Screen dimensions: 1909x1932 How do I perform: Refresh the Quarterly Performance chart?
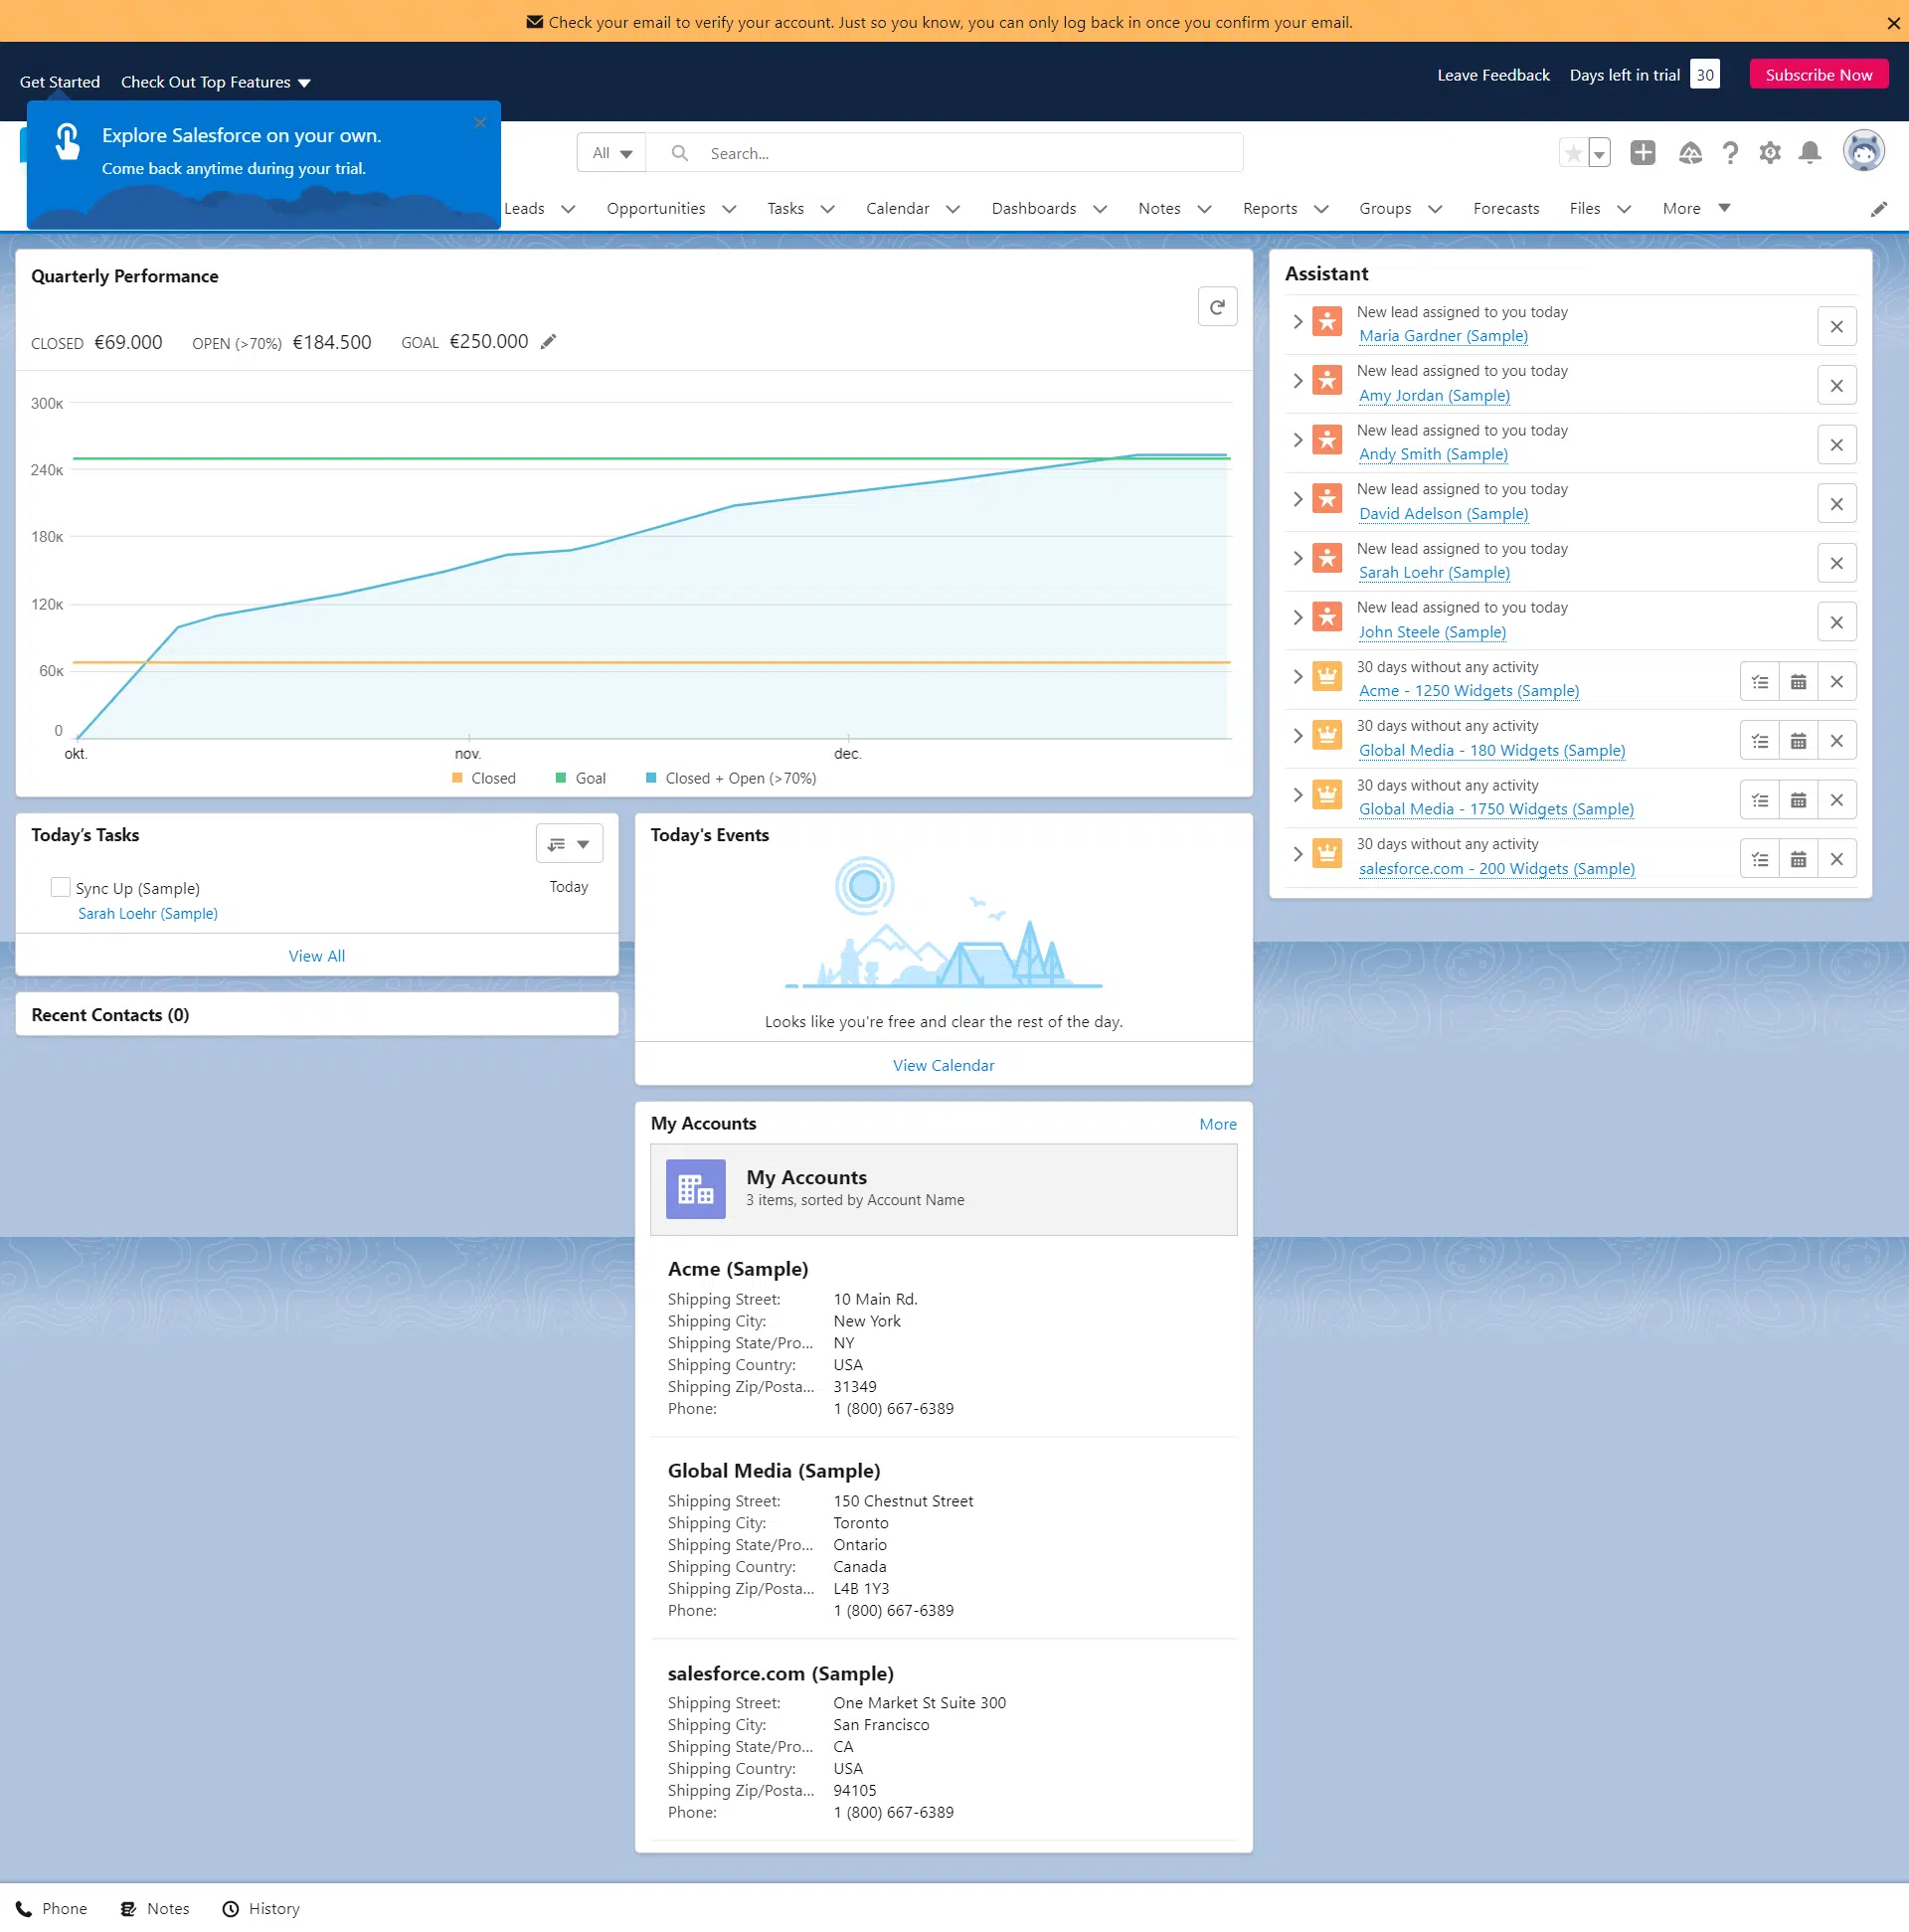click(1217, 307)
